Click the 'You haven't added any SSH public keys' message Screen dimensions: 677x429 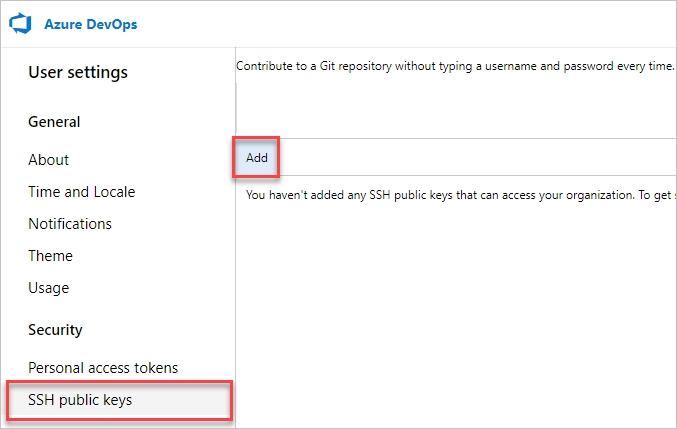pyautogui.click(x=460, y=195)
